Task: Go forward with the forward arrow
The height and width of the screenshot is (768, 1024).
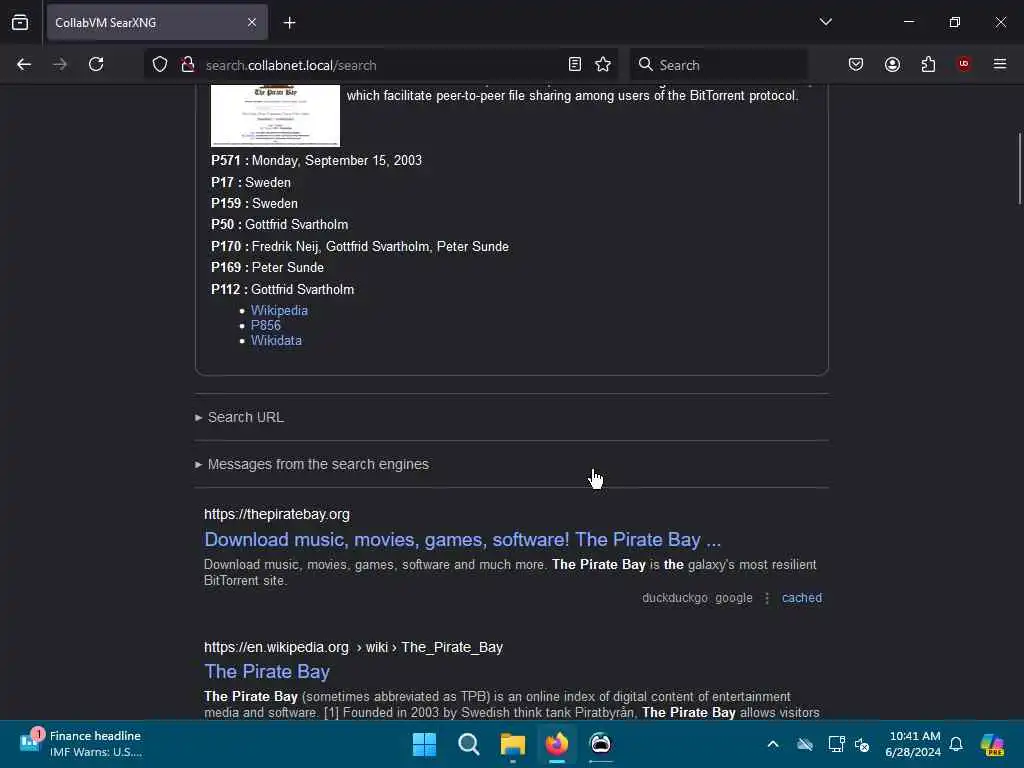Action: (60, 65)
